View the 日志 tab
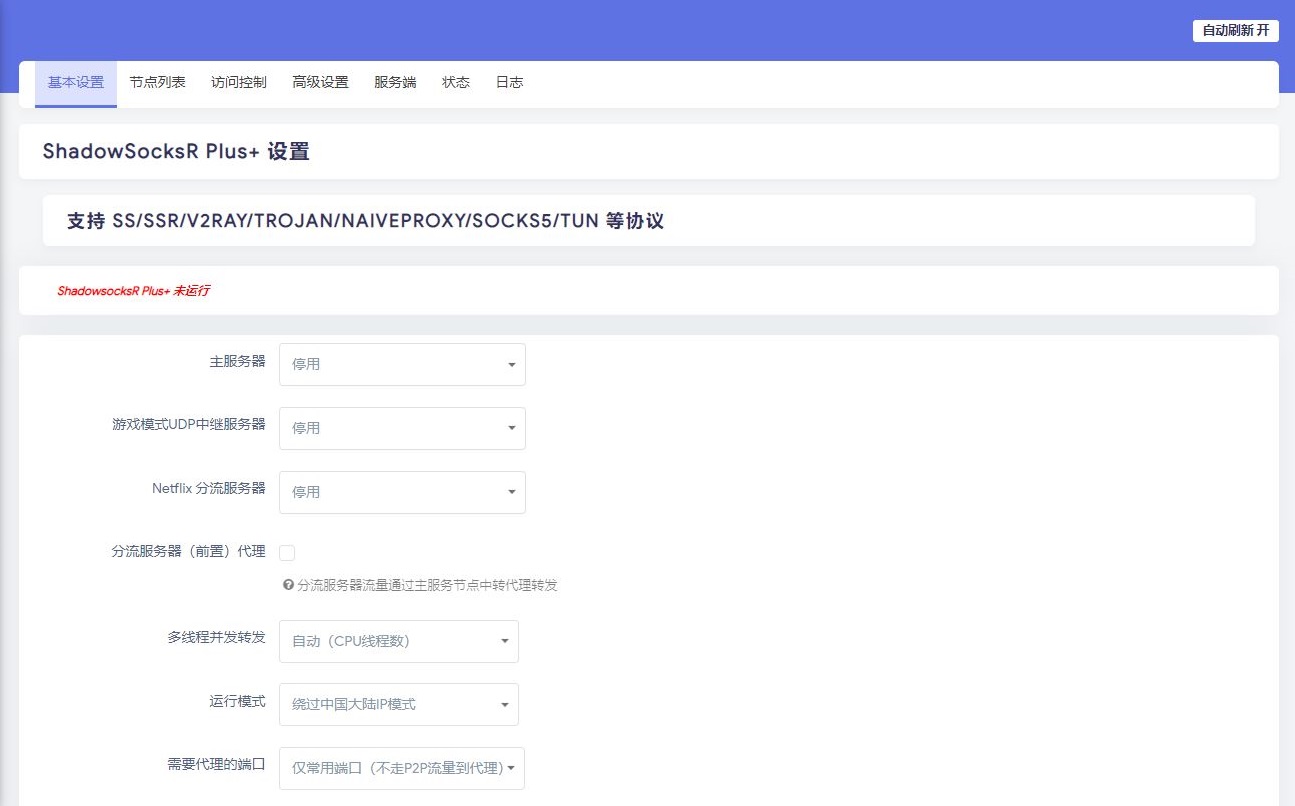The width and height of the screenshot is (1295, 806). (509, 83)
